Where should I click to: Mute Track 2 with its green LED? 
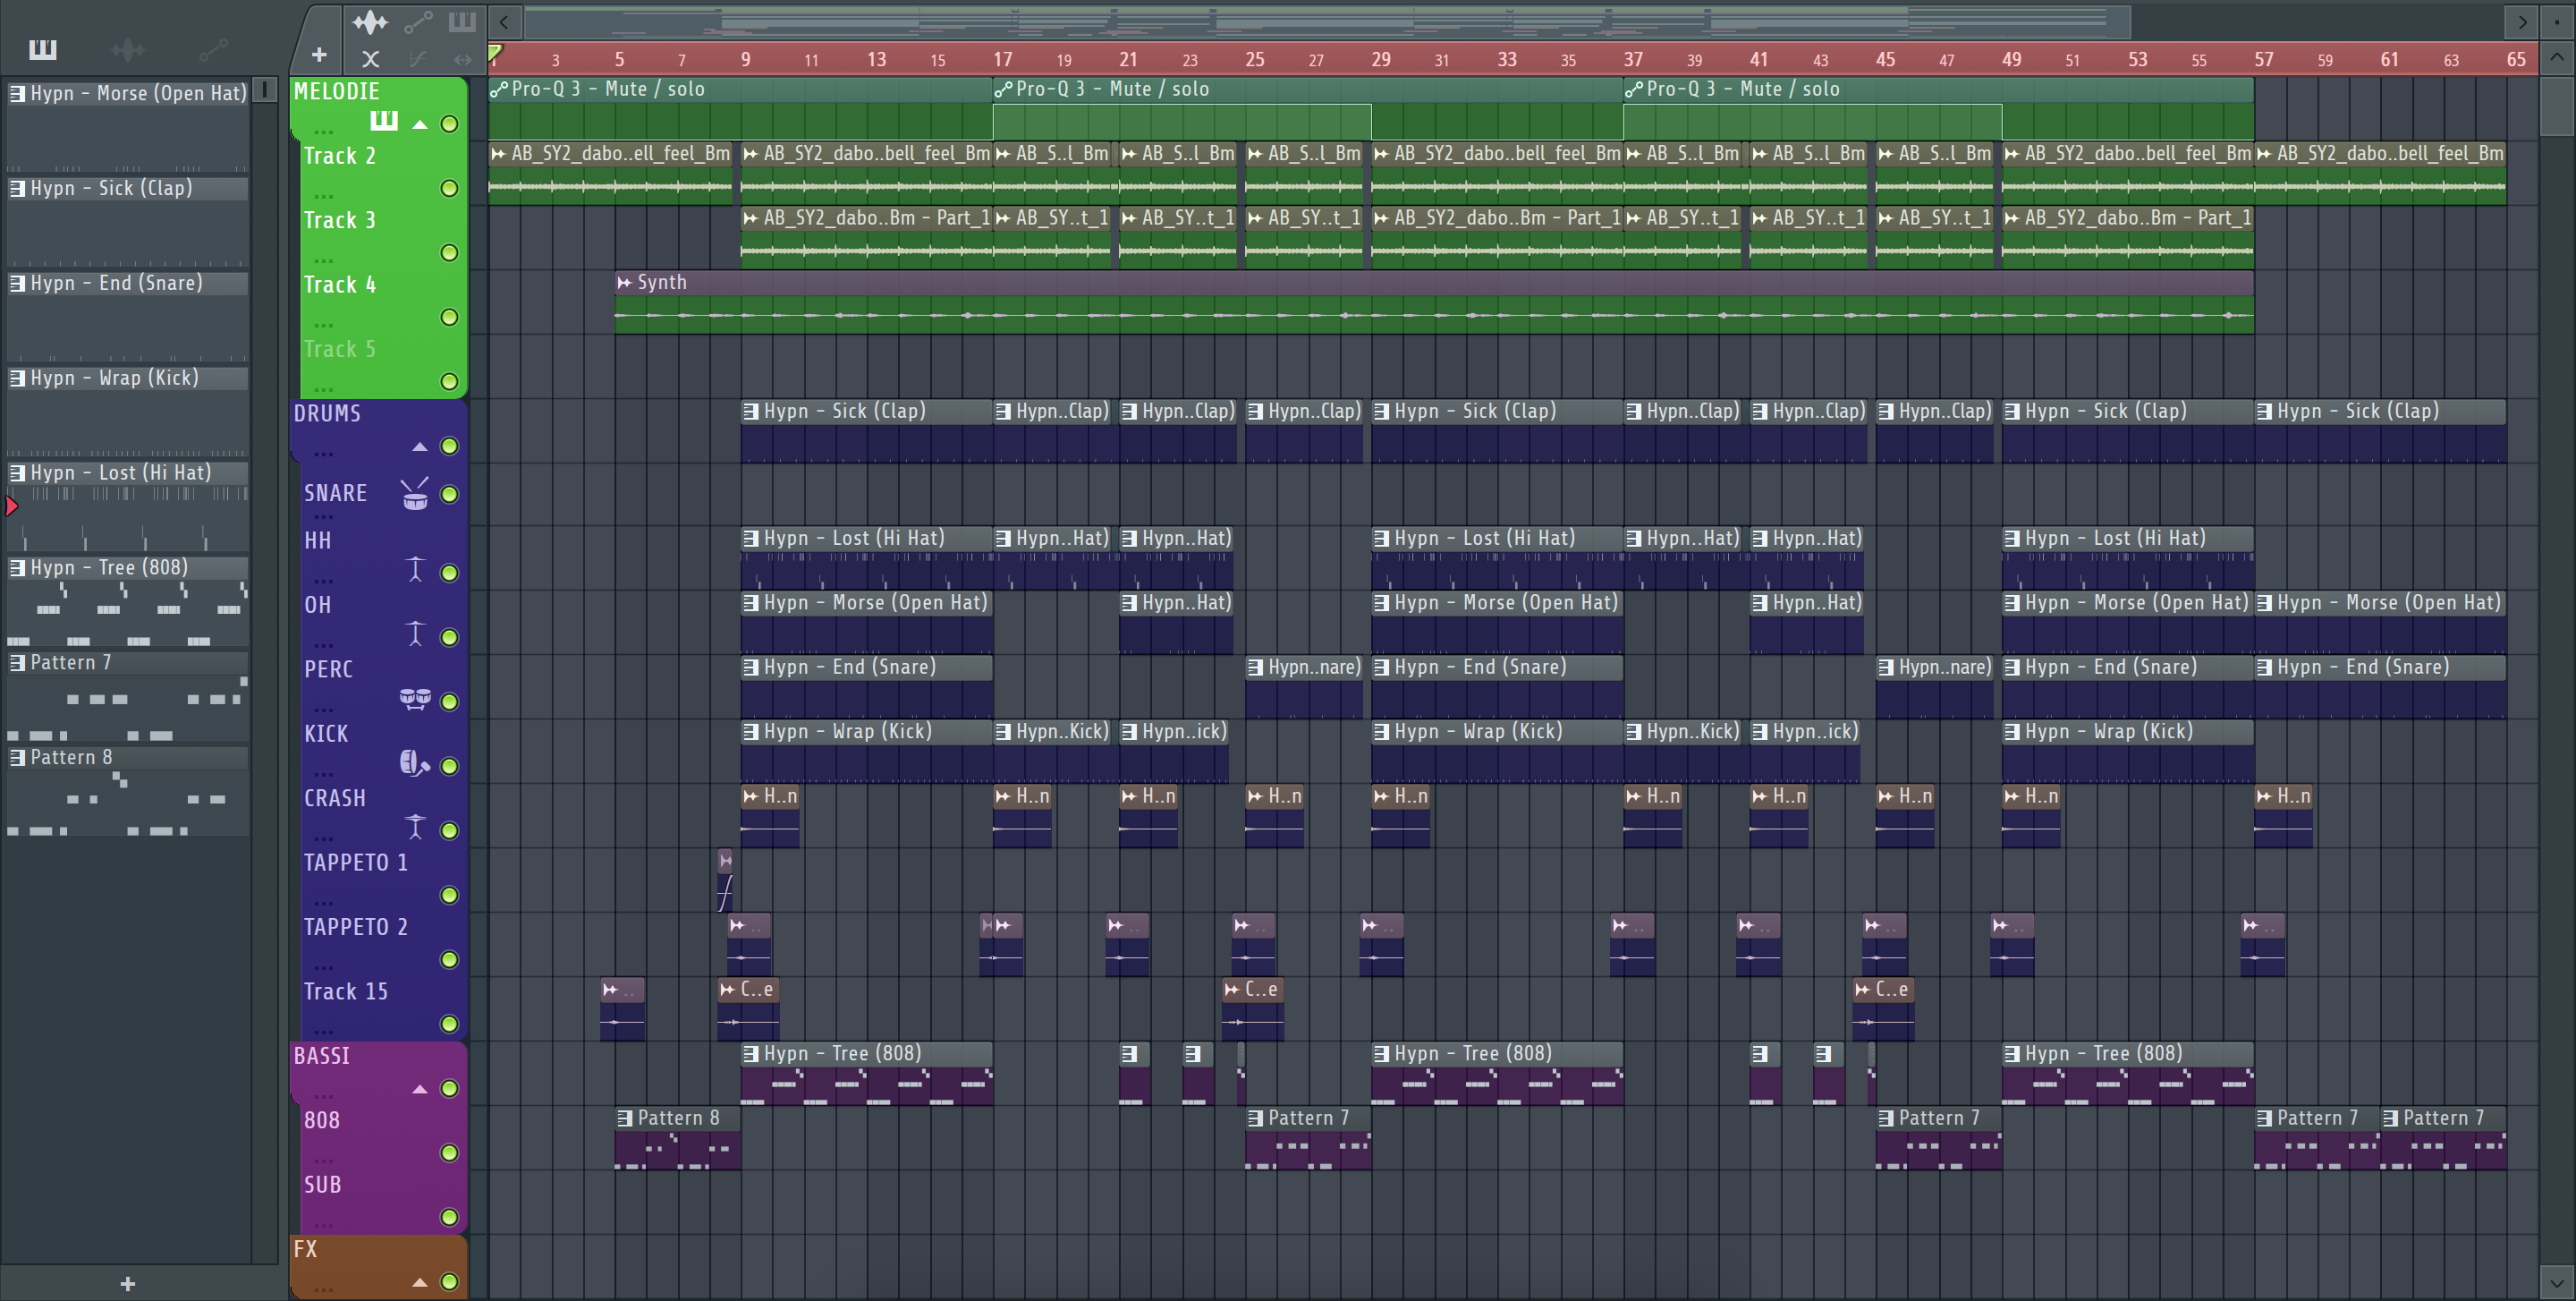pyautogui.click(x=450, y=188)
